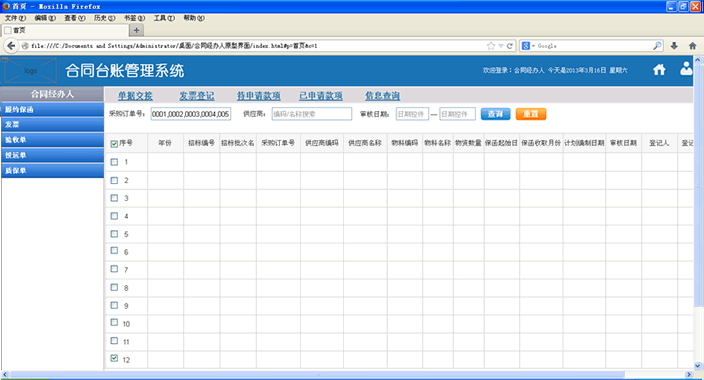
Task: Open the 文件 menu
Action: [x=15, y=18]
